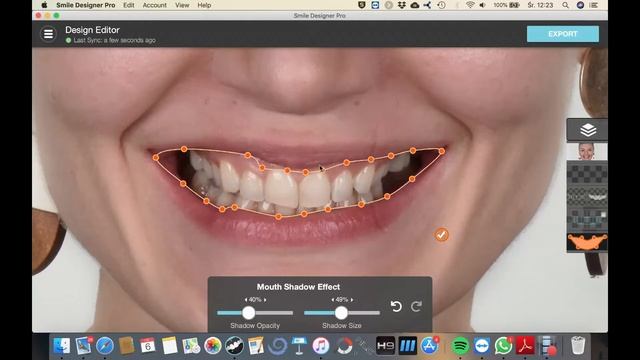Open Spotlight search in menu bar
640x360 pixels.
565,5
